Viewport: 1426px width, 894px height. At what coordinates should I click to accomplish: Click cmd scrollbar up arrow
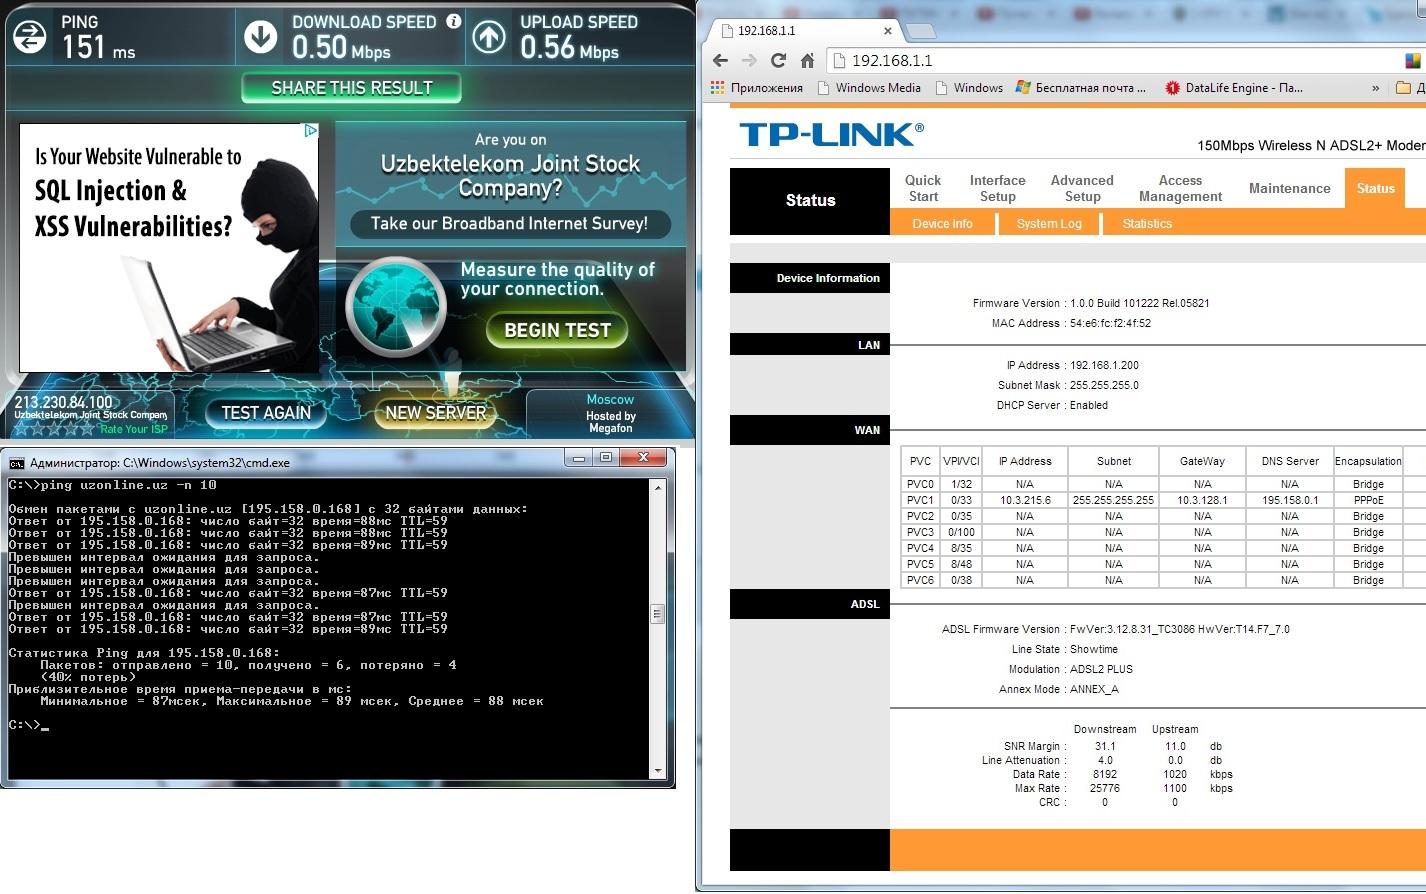click(657, 486)
